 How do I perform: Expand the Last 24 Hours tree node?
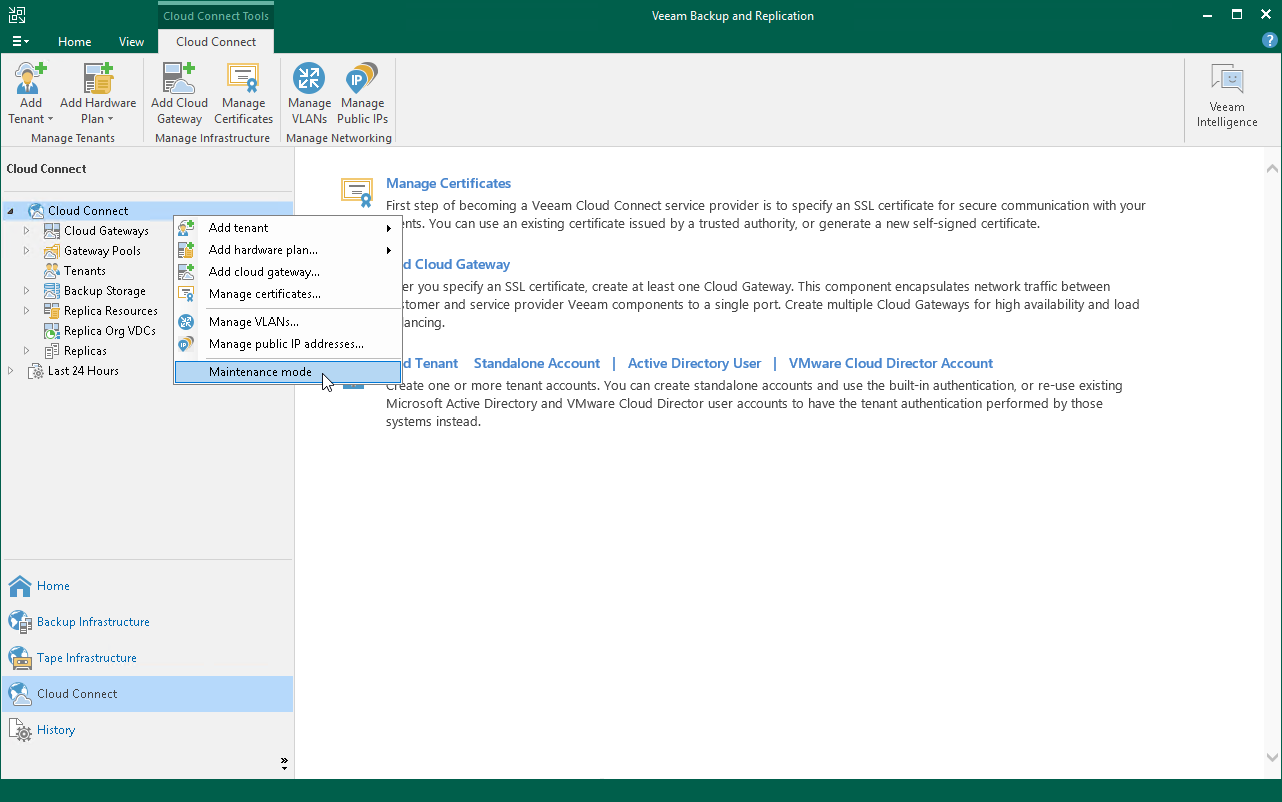(11, 371)
